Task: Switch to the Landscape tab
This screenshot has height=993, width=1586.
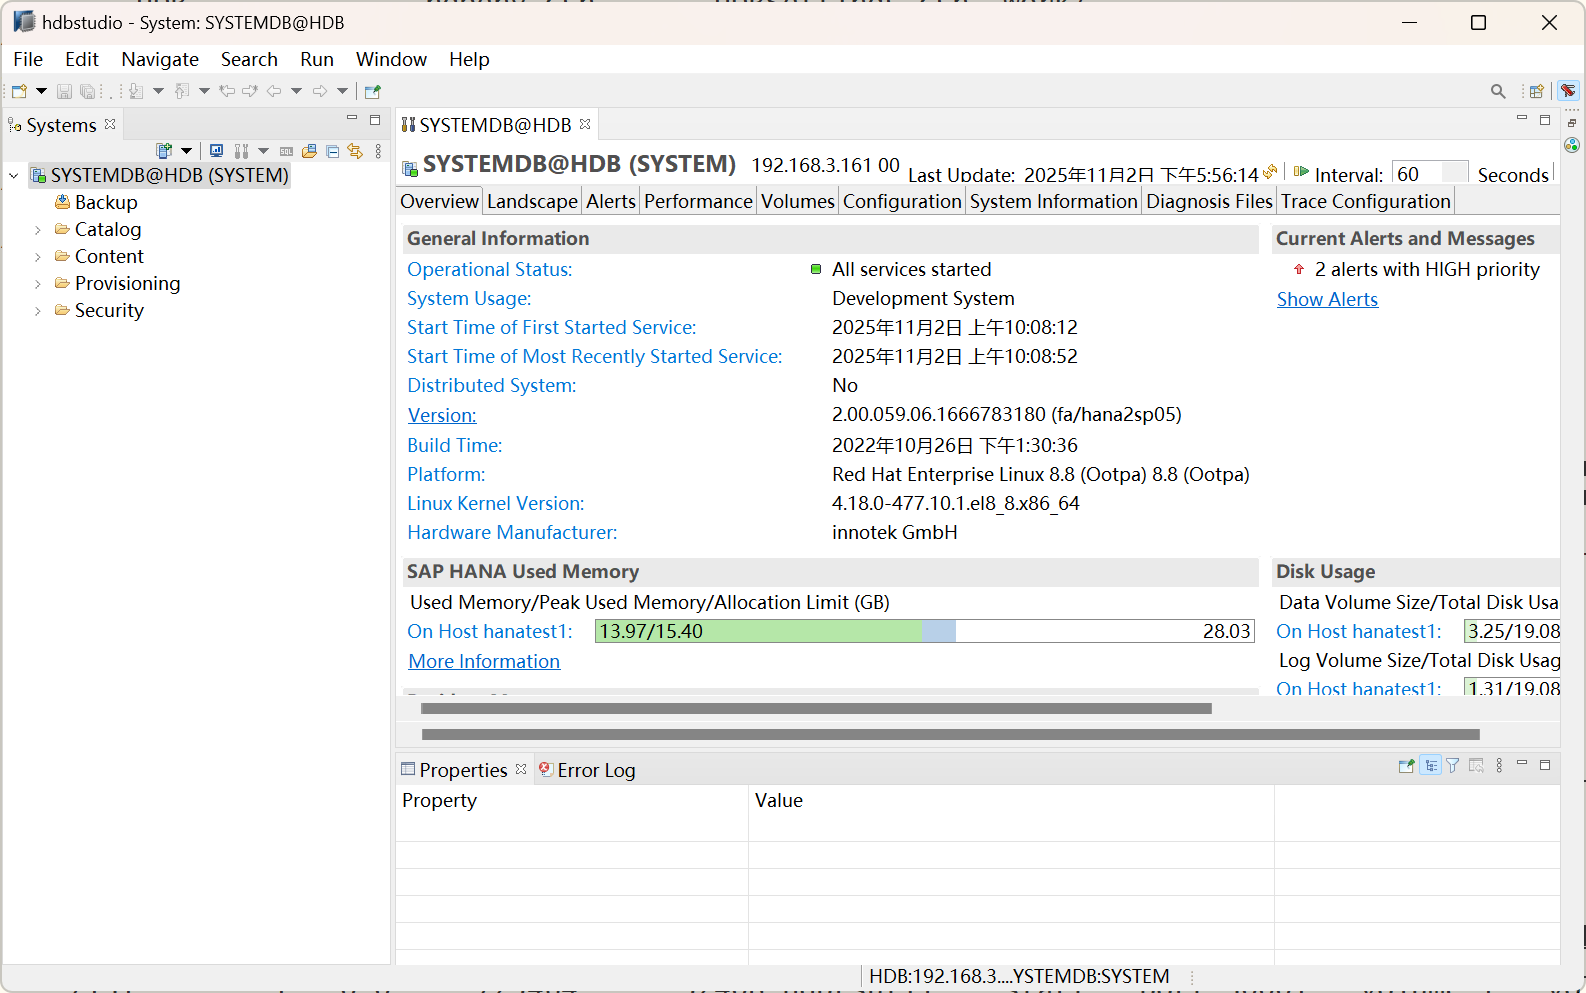Action: (532, 201)
